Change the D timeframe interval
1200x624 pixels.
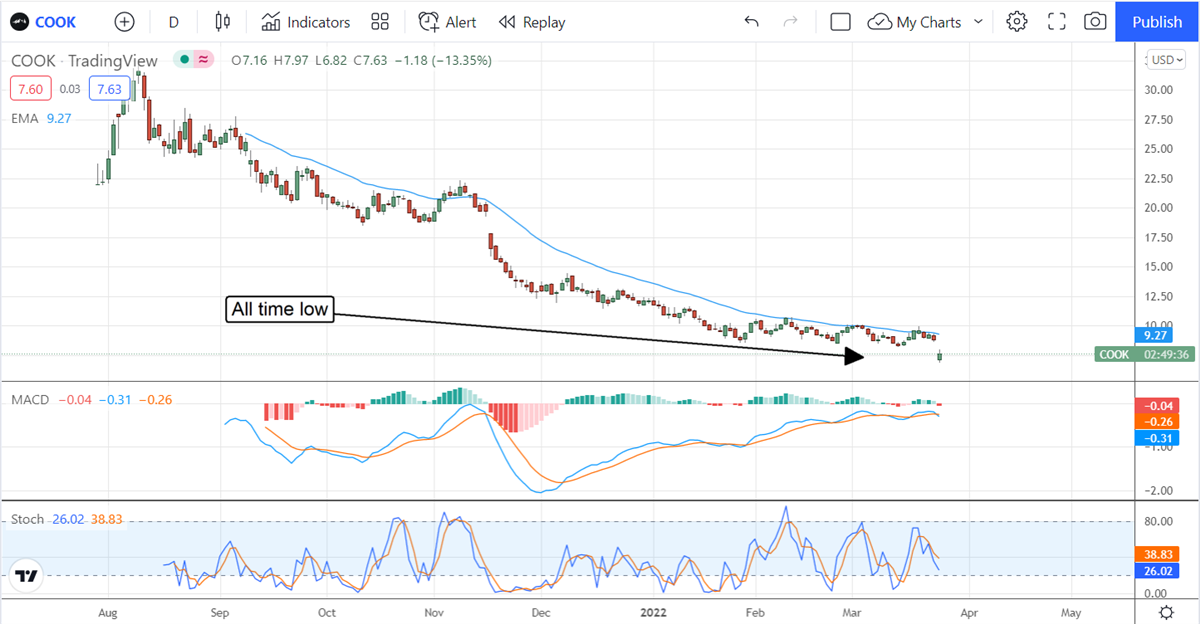pos(174,22)
